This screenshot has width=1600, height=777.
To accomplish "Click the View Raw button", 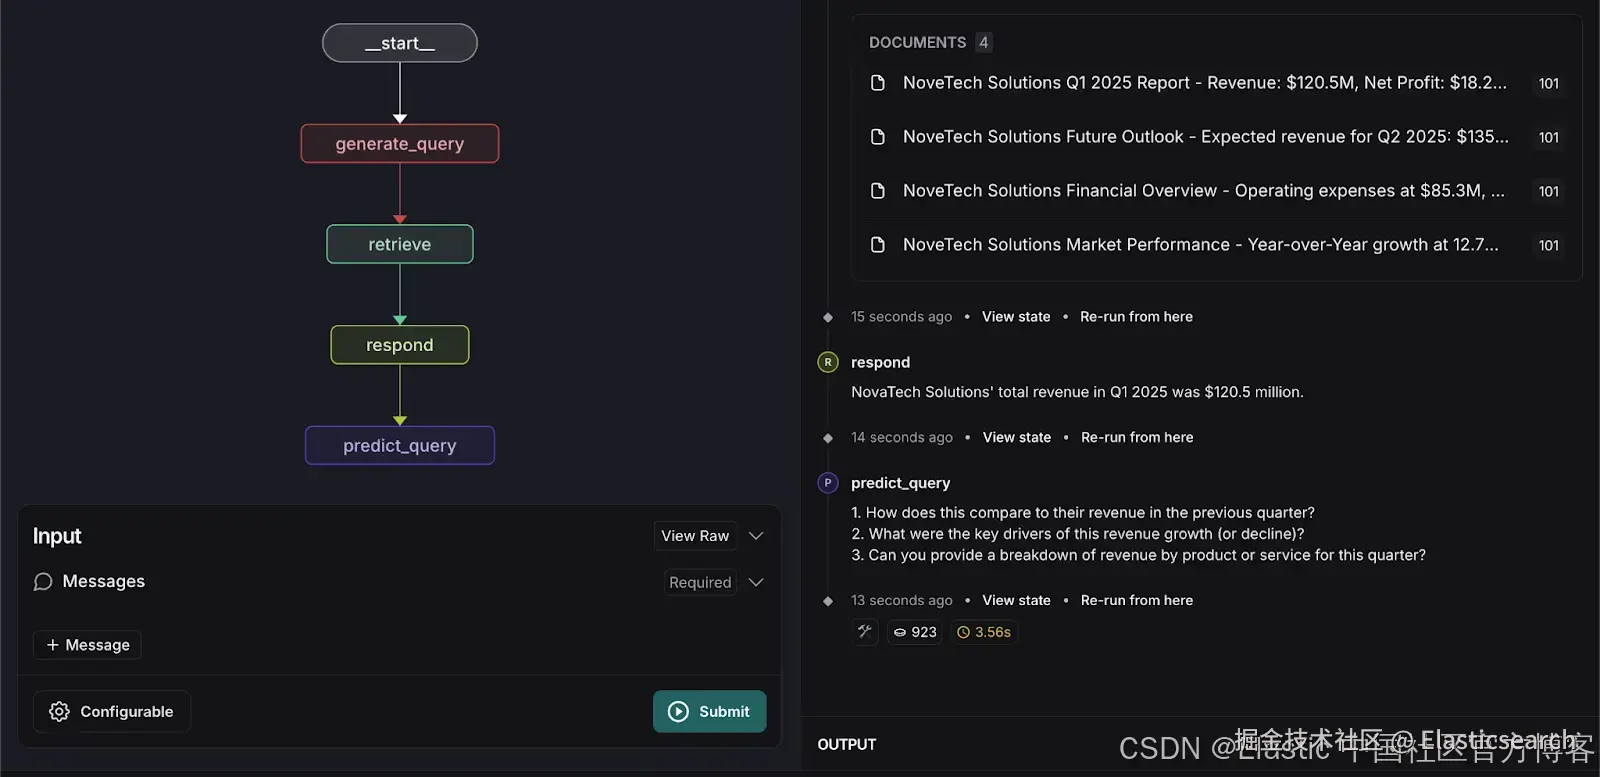I will [695, 536].
